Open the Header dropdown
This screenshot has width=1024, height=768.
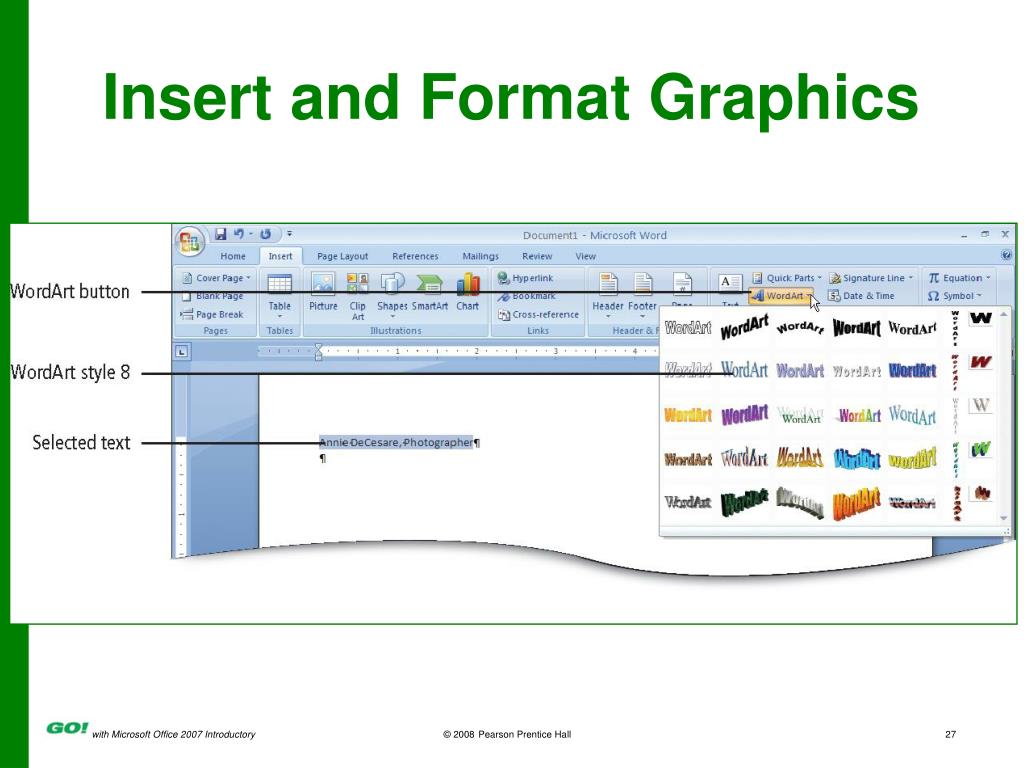point(608,295)
